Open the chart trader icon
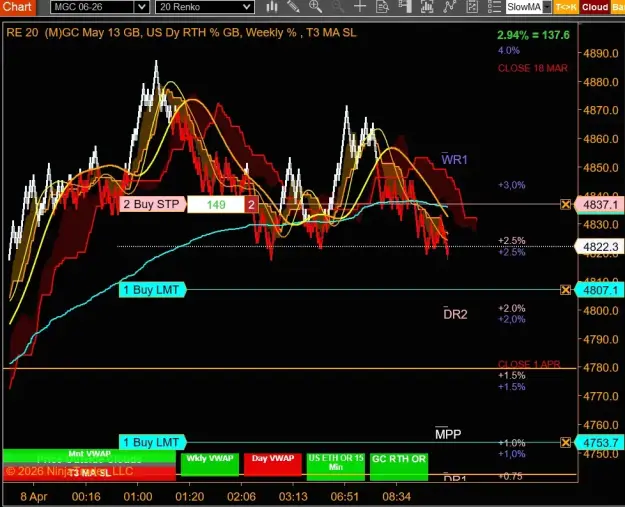This screenshot has width=625, height=507. 405,7
